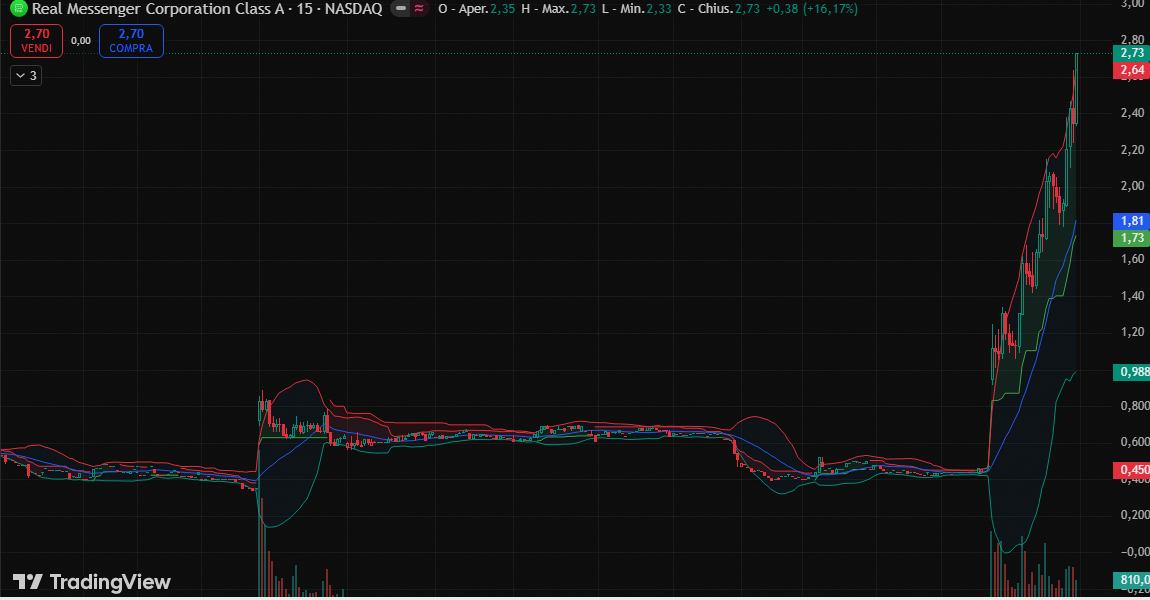Click the L - Min. 2,33 low value
Screen dimensions: 1150x600
pos(636,9)
